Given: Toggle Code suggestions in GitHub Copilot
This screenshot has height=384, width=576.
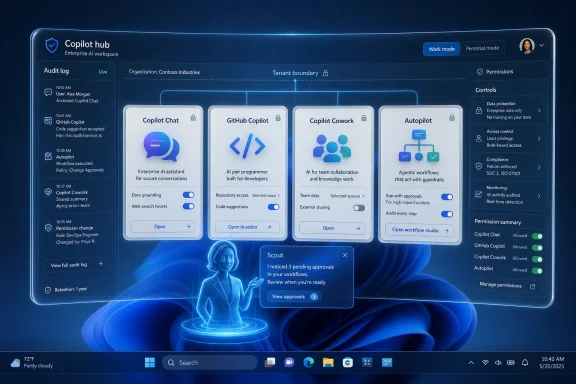Looking at the screenshot, I should pos(274,207).
